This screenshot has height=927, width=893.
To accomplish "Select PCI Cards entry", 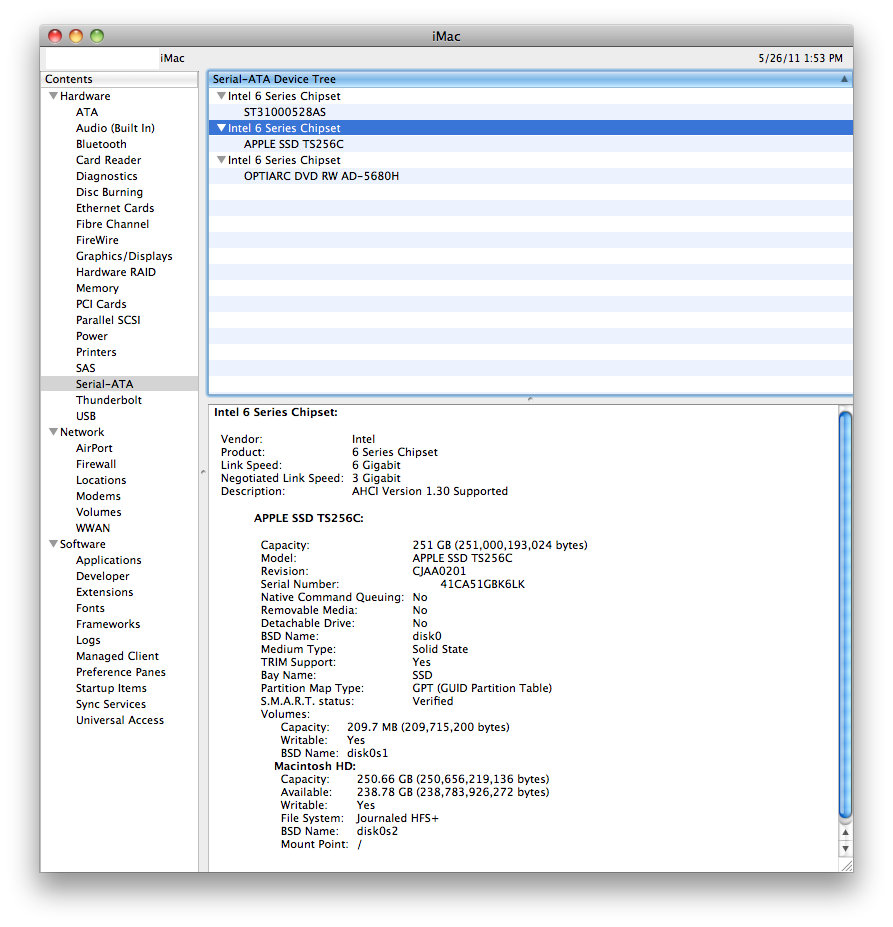I will click(x=101, y=304).
